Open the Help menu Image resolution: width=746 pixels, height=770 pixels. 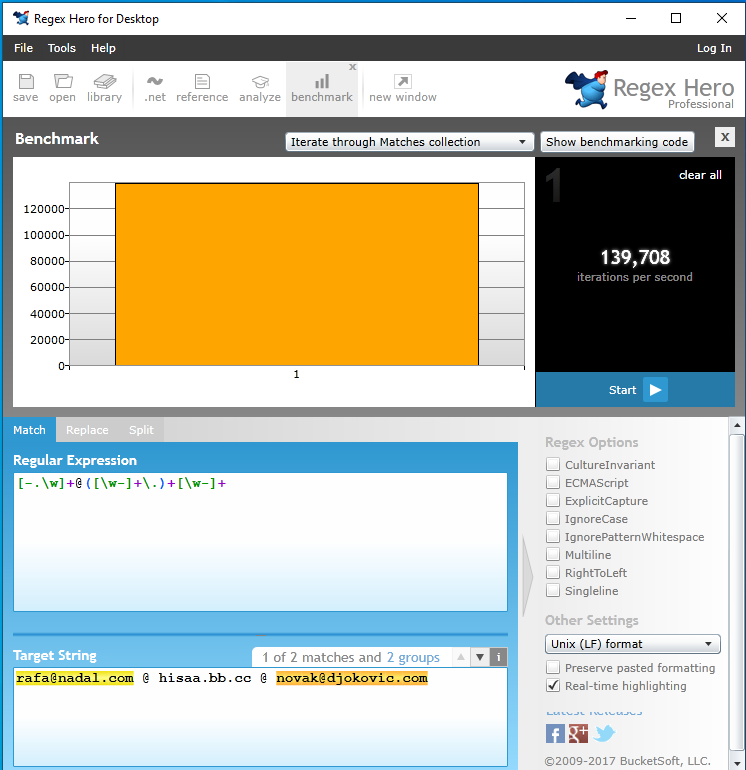[103, 48]
